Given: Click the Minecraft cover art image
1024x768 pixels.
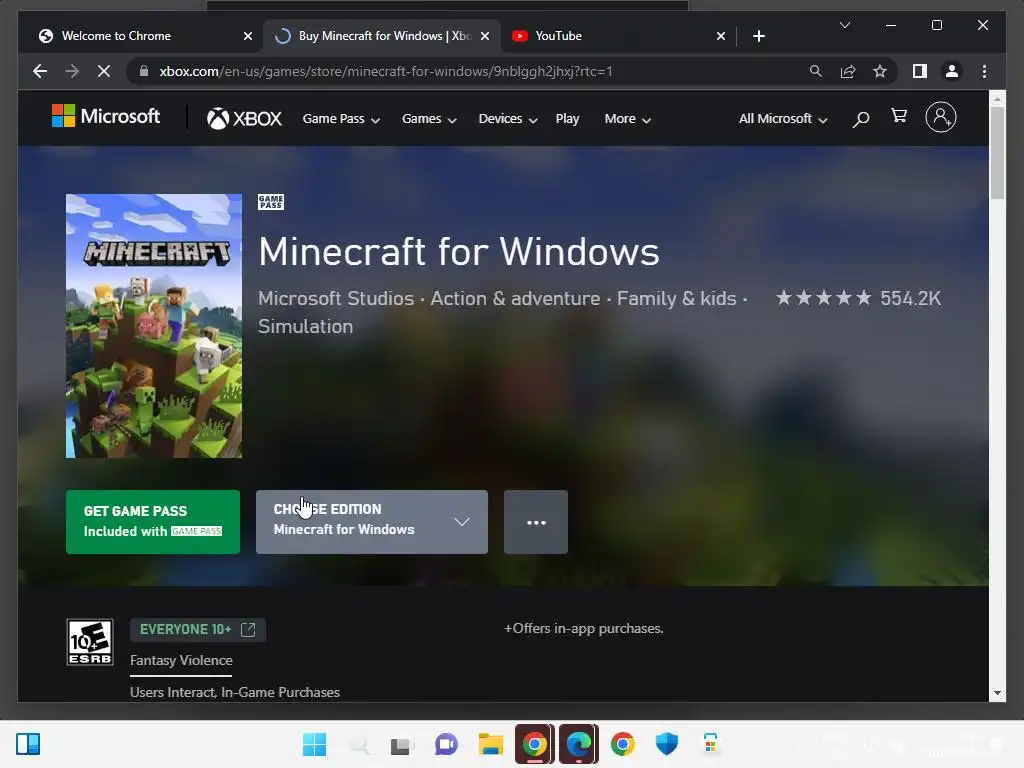Looking at the screenshot, I should tap(153, 325).
